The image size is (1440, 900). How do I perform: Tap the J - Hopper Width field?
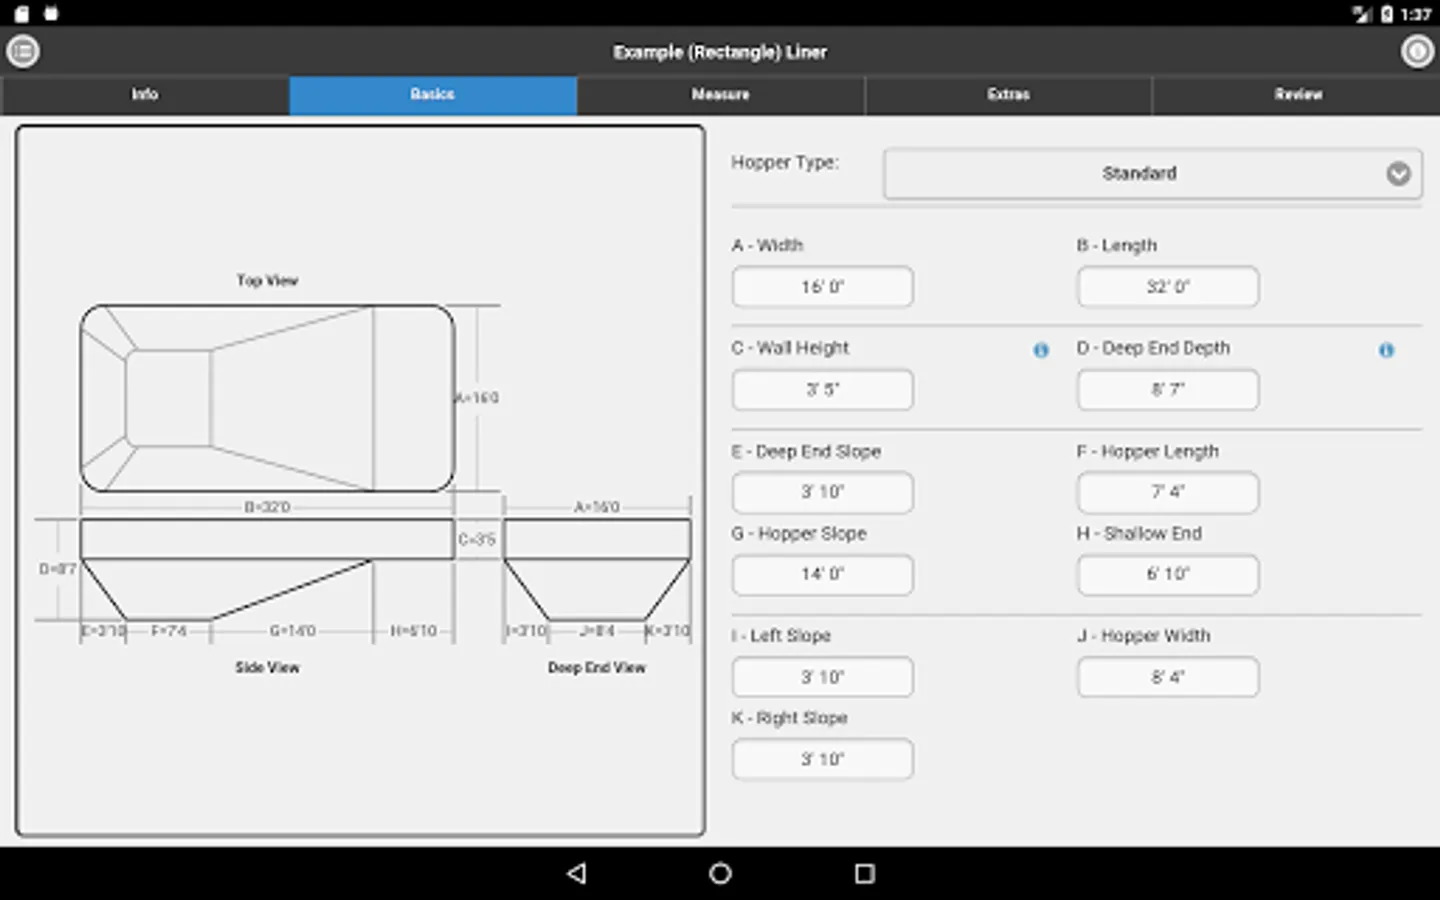tap(1167, 677)
